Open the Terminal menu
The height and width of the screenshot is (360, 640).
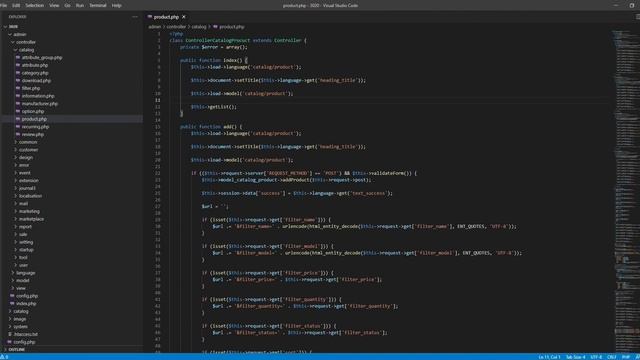click(98, 6)
